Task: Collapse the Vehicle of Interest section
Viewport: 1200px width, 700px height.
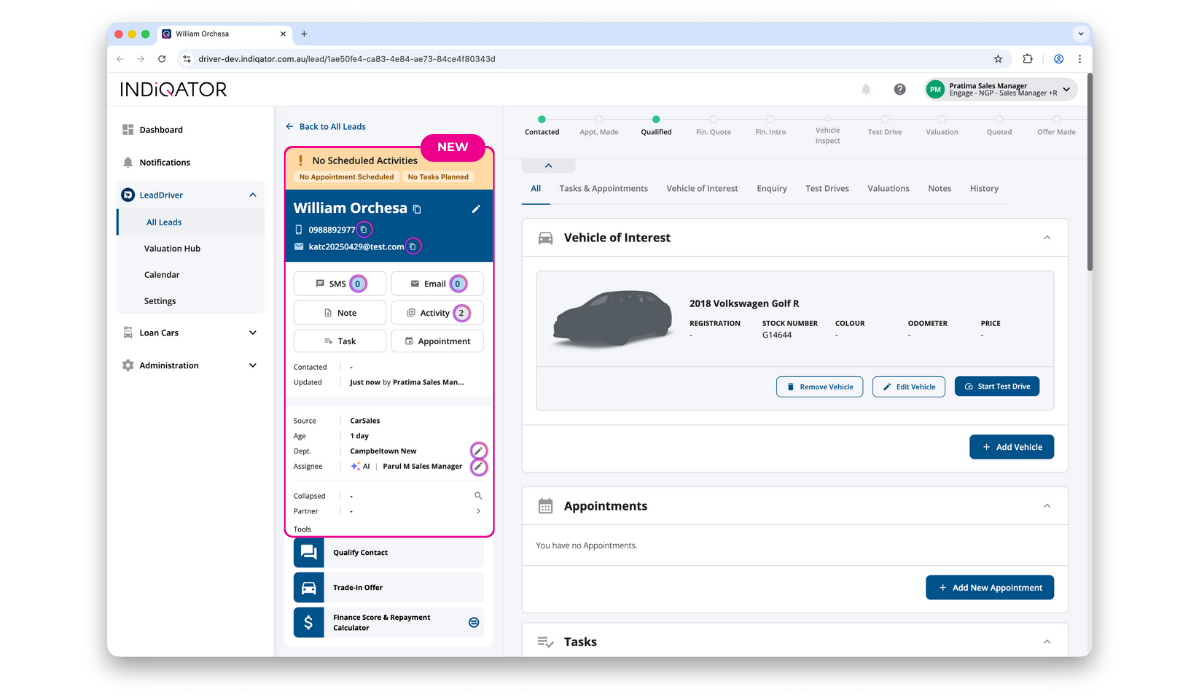Action: pyautogui.click(x=1047, y=237)
